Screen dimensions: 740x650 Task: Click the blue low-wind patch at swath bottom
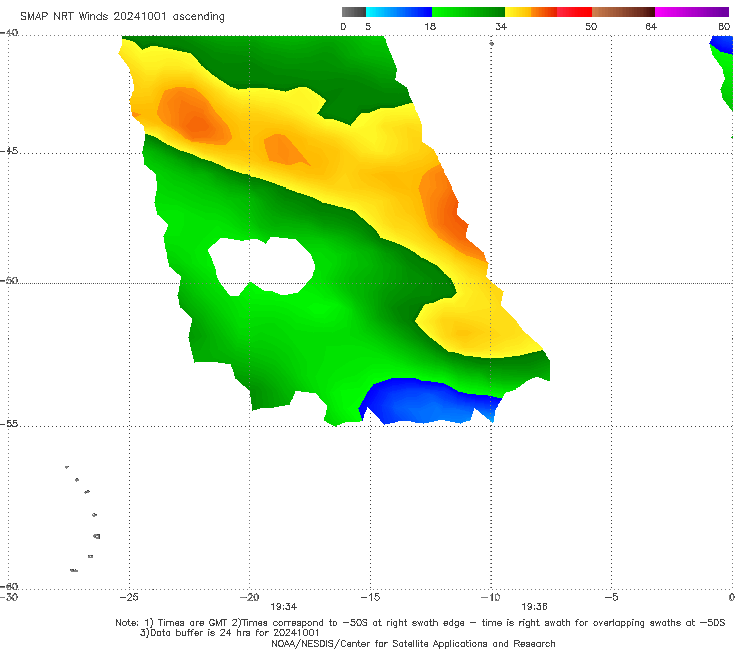429,401
